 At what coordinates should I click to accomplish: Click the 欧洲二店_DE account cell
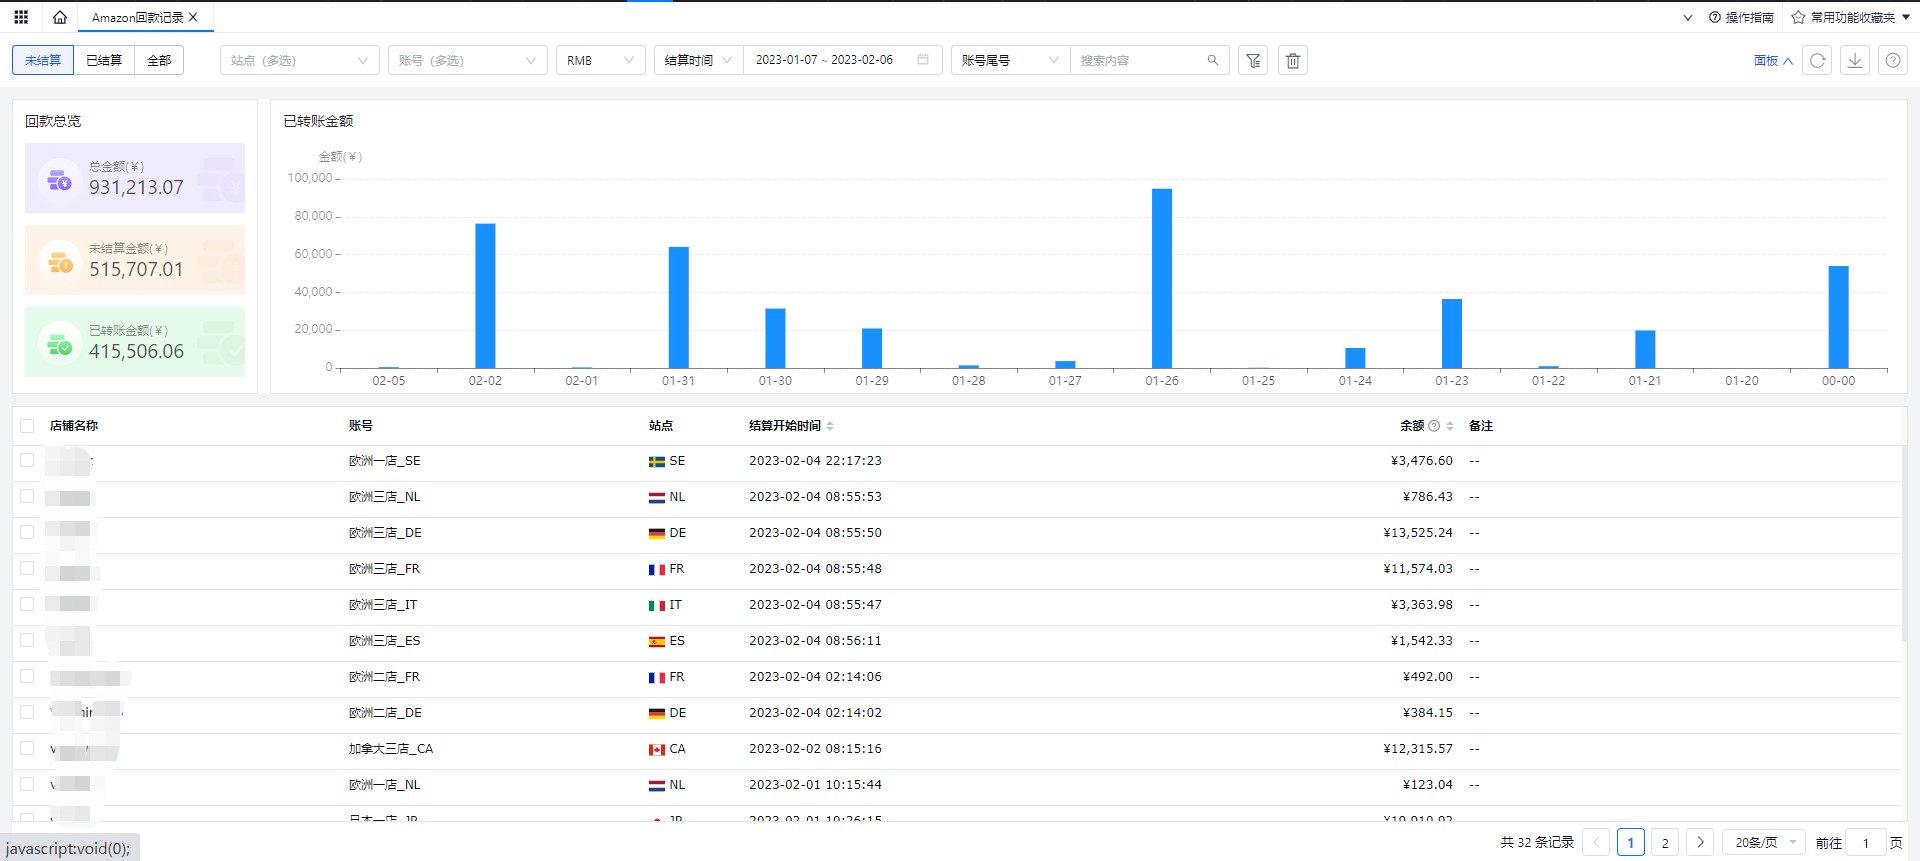385,713
